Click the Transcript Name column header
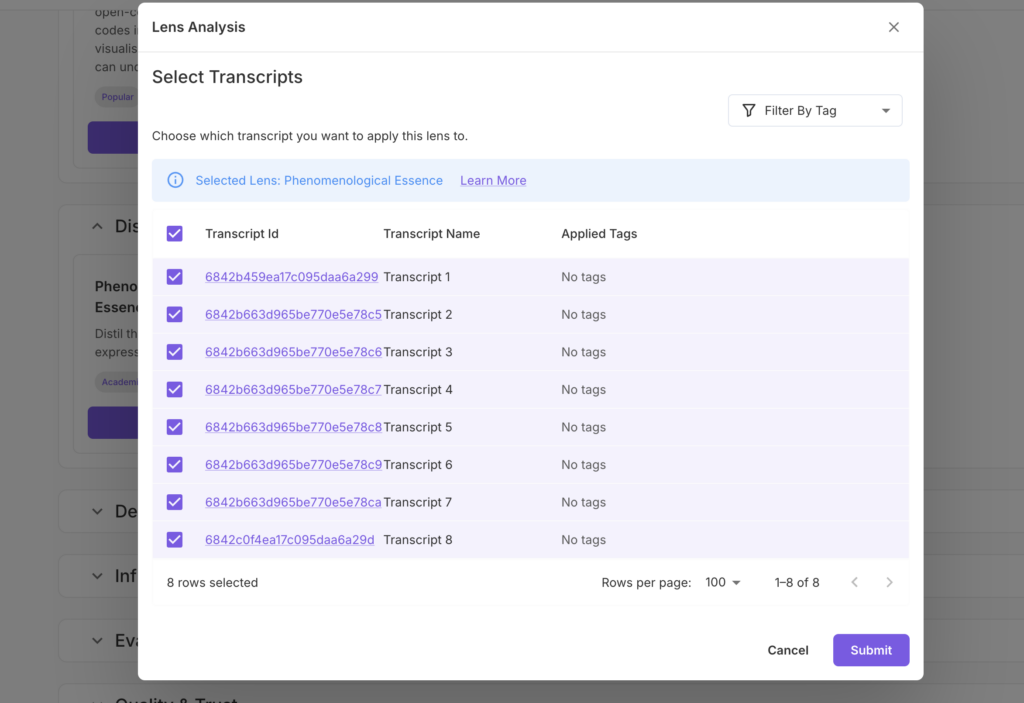 [431, 234]
